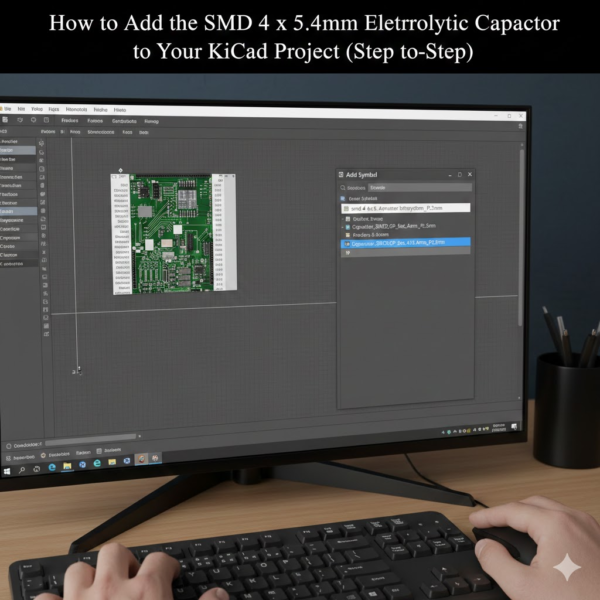
Task: Open the bottom tab with document icon
Action: coord(109,450)
